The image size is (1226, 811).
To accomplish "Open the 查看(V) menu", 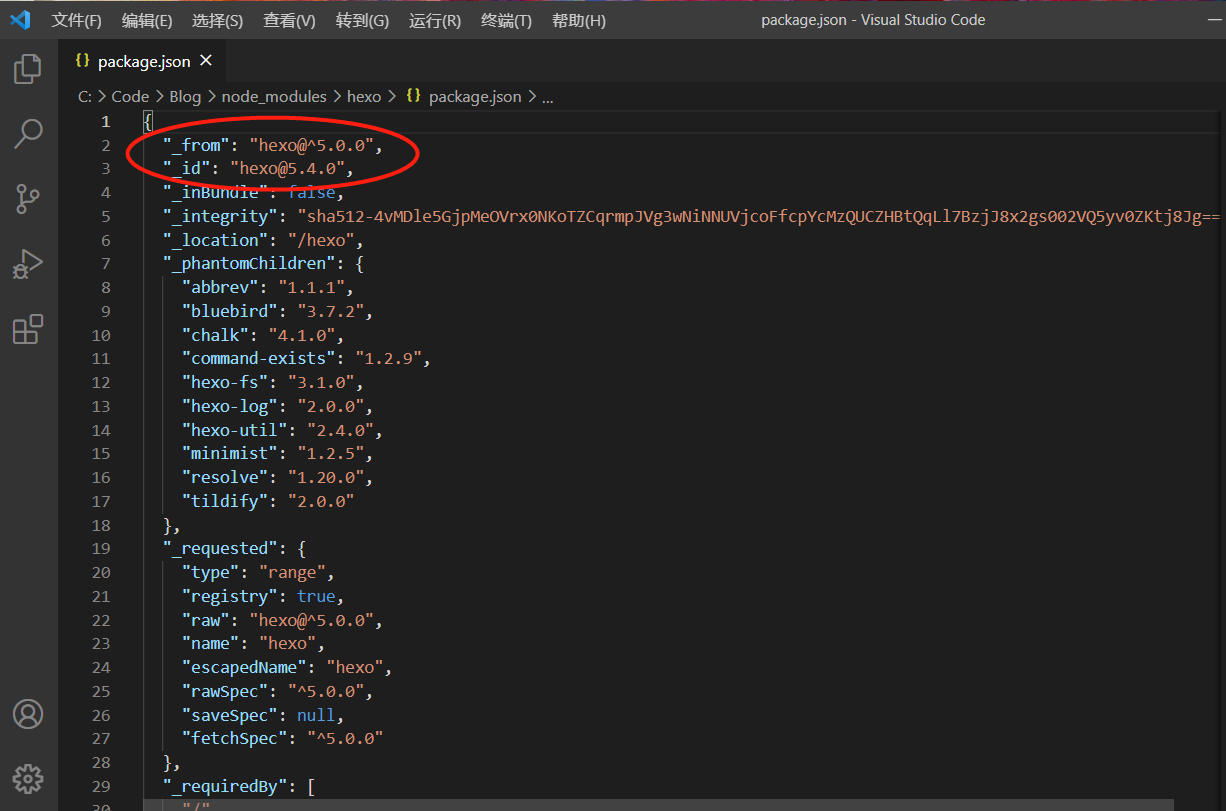I will tap(289, 20).
